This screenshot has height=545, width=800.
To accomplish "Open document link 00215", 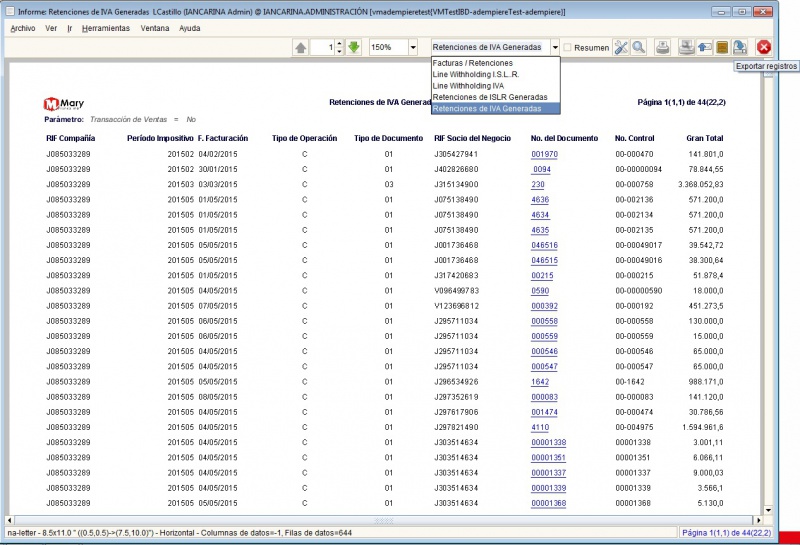I will tap(542, 276).
